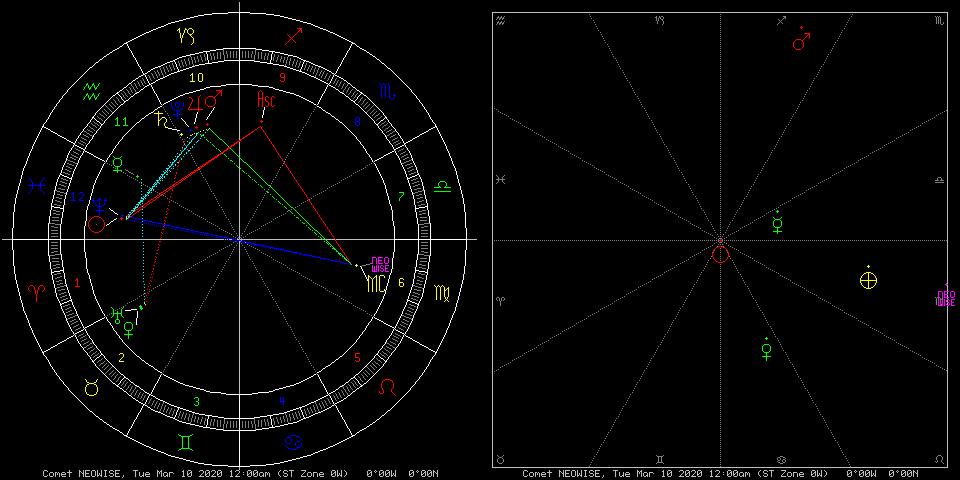
Task: Click the chart date caption below the wheel
Action: point(240,473)
